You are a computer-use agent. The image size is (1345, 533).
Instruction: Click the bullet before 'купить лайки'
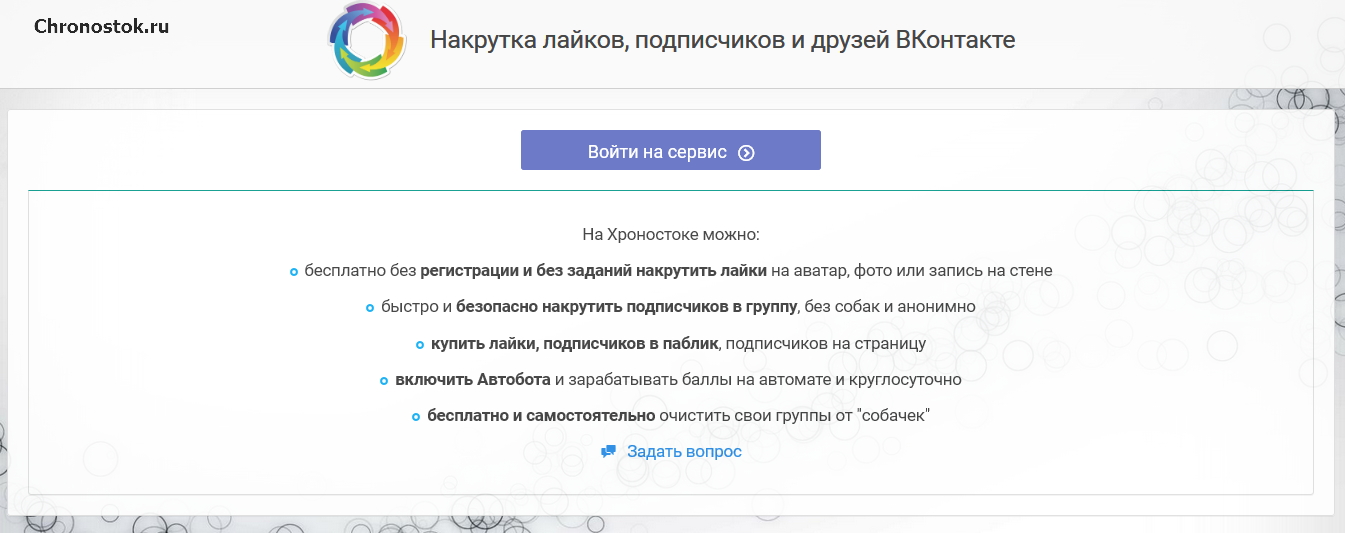(x=420, y=345)
